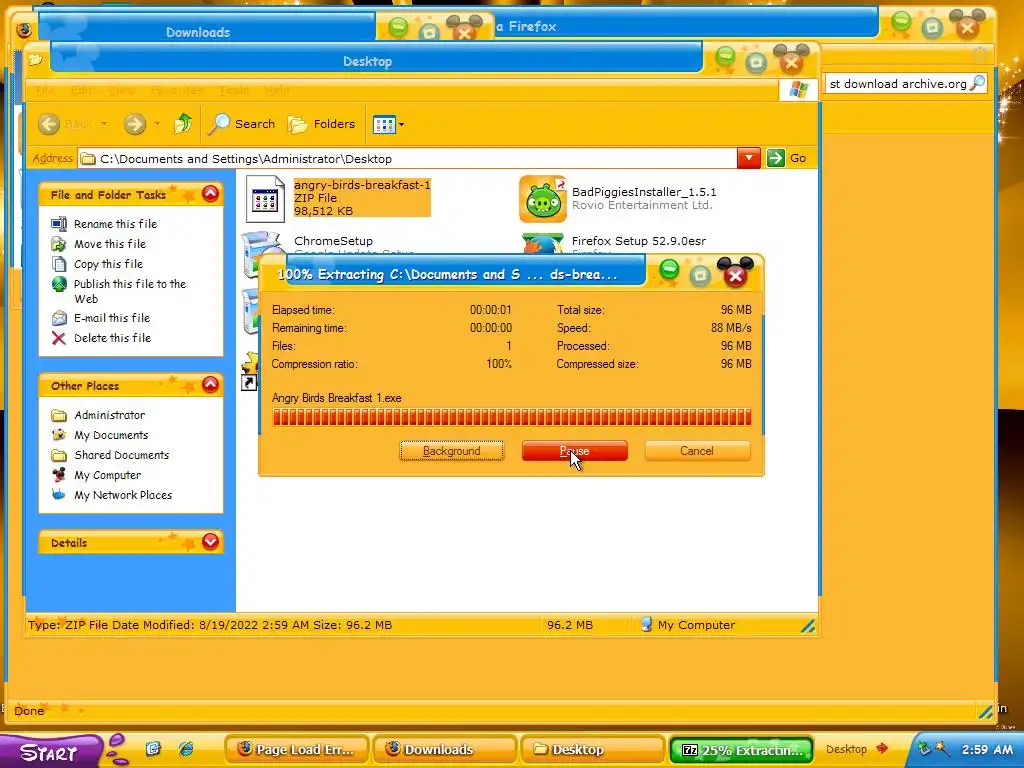Click the Forward arrow in Desktop window
The height and width of the screenshot is (768, 1024).
pyautogui.click(x=135, y=123)
